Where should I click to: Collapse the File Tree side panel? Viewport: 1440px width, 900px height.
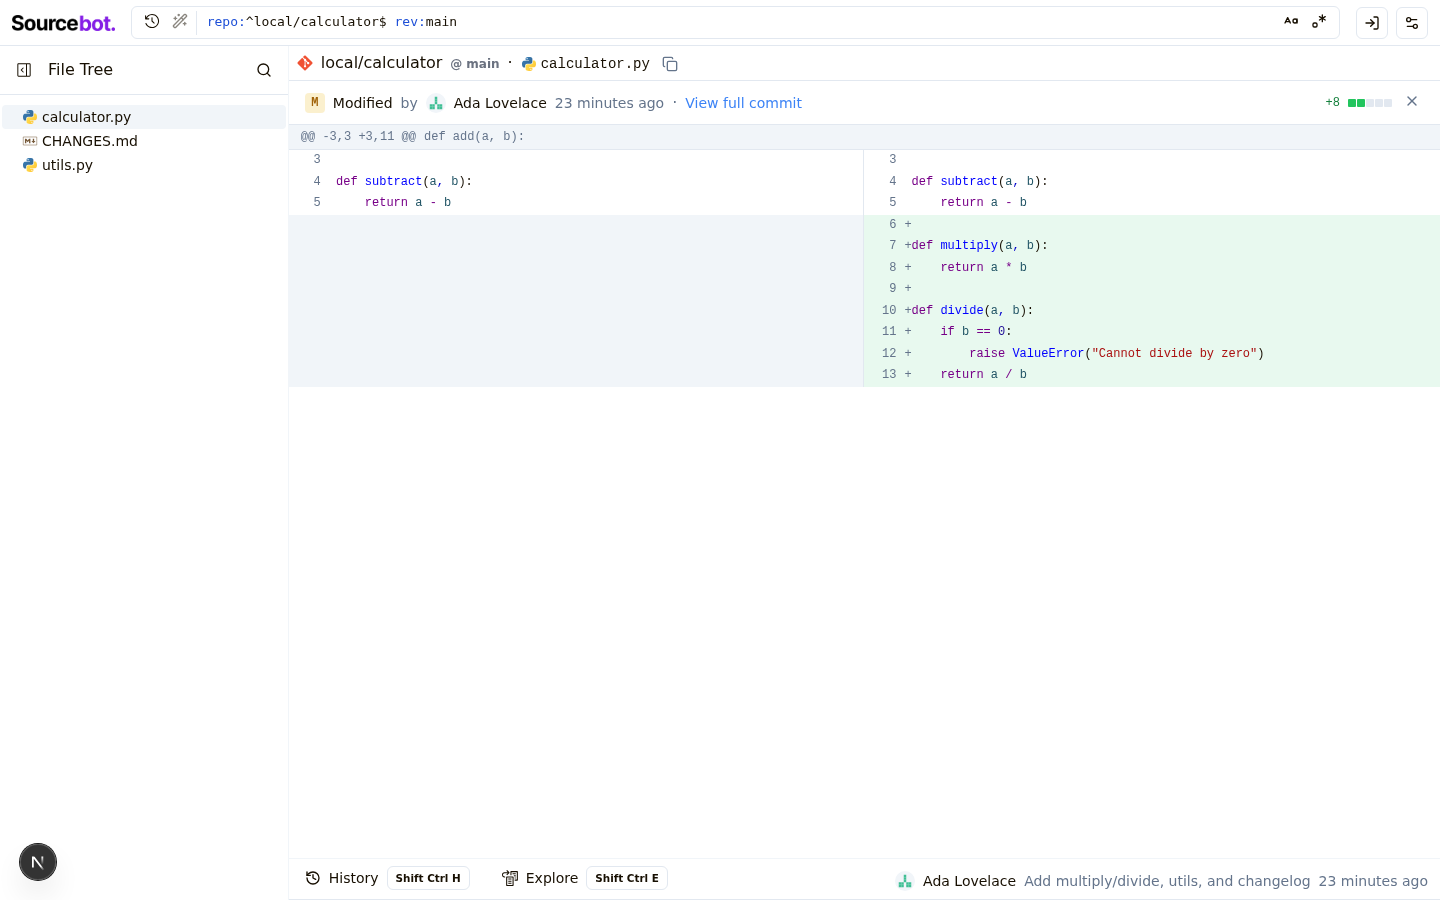coord(24,70)
